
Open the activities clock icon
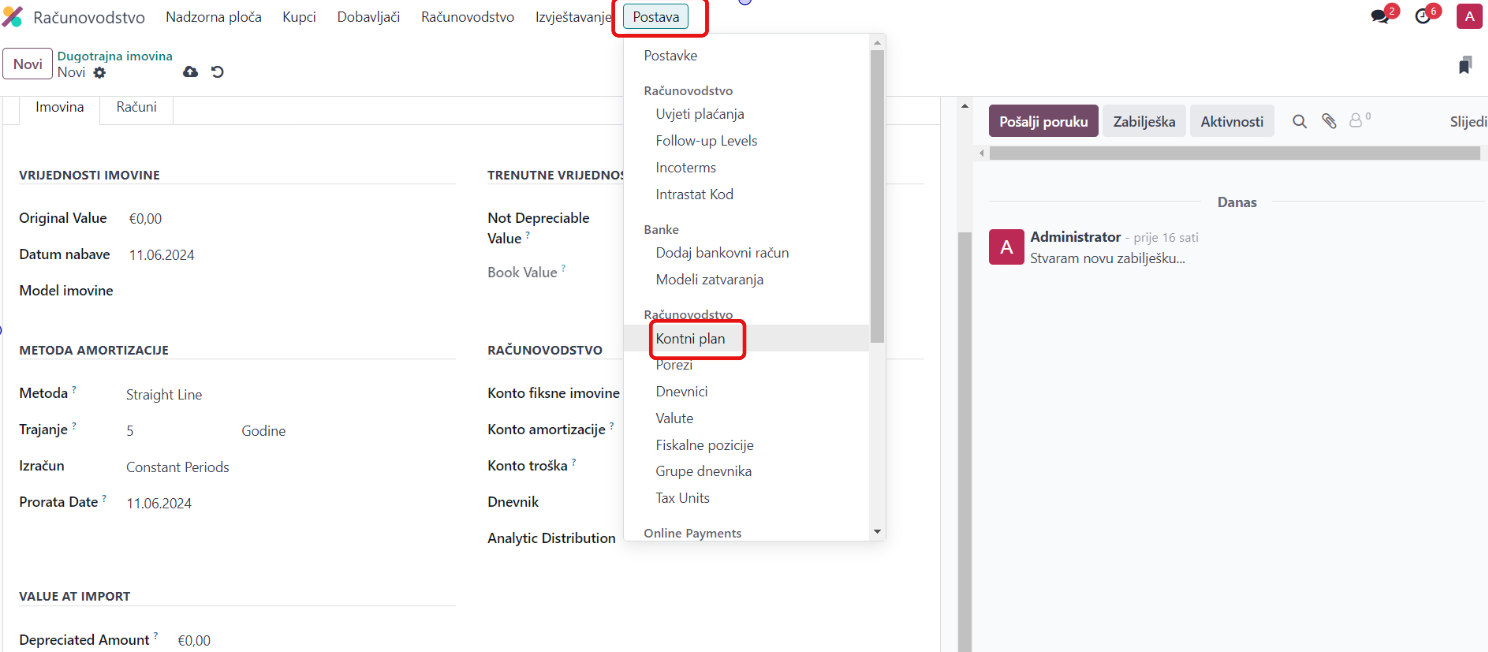pos(1423,17)
